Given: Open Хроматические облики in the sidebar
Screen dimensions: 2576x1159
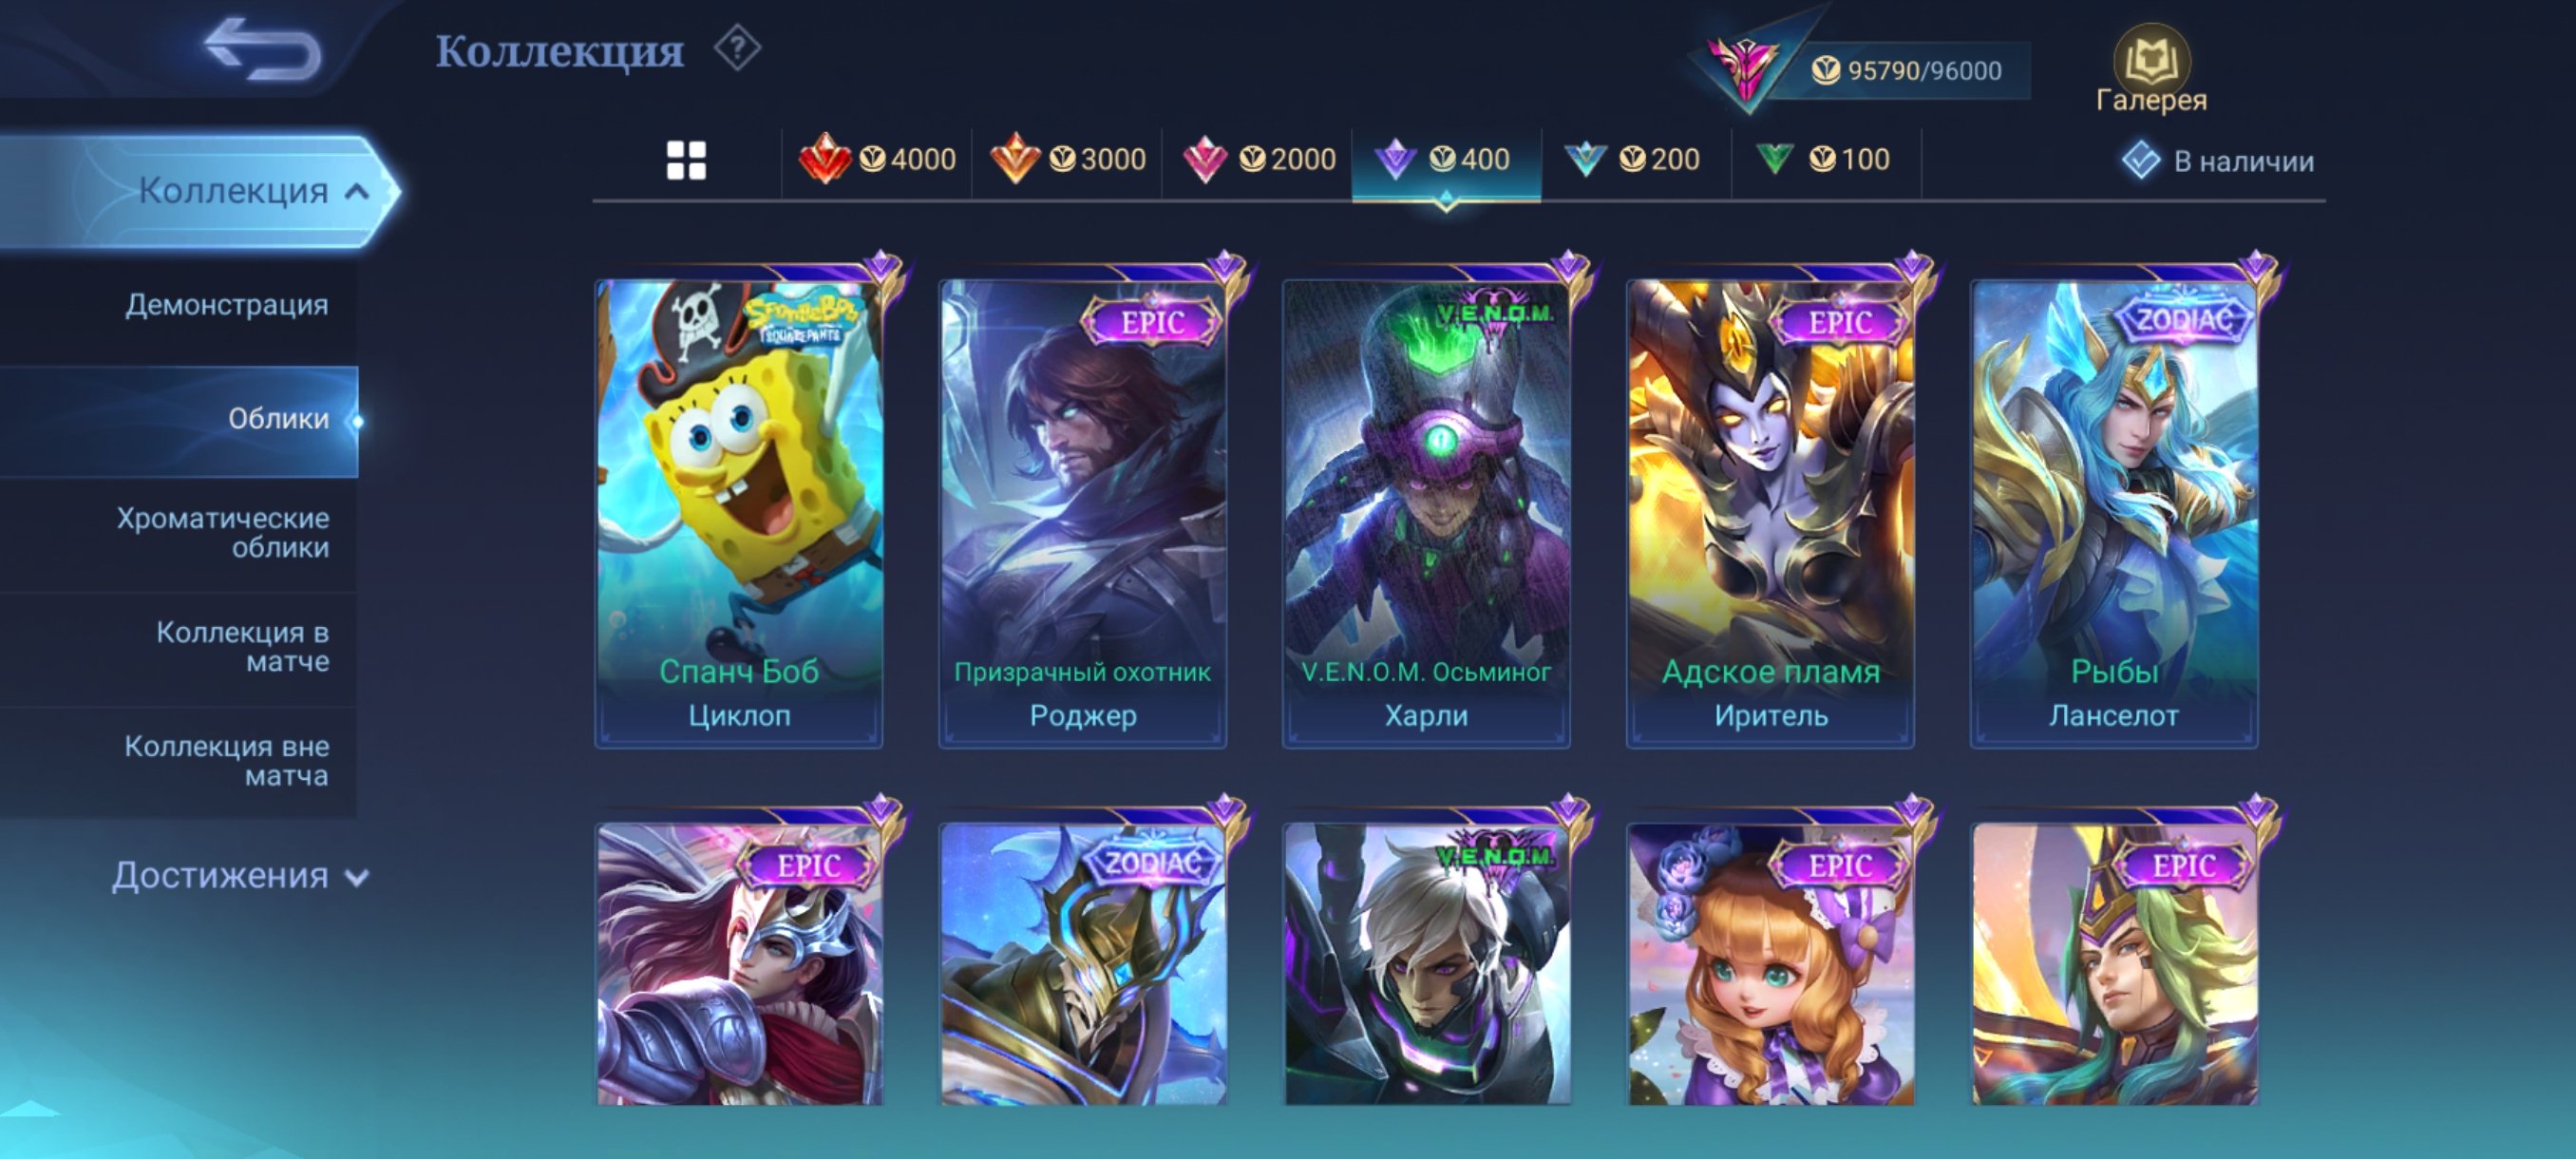Looking at the screenshot, I should [x=222, y=533].
